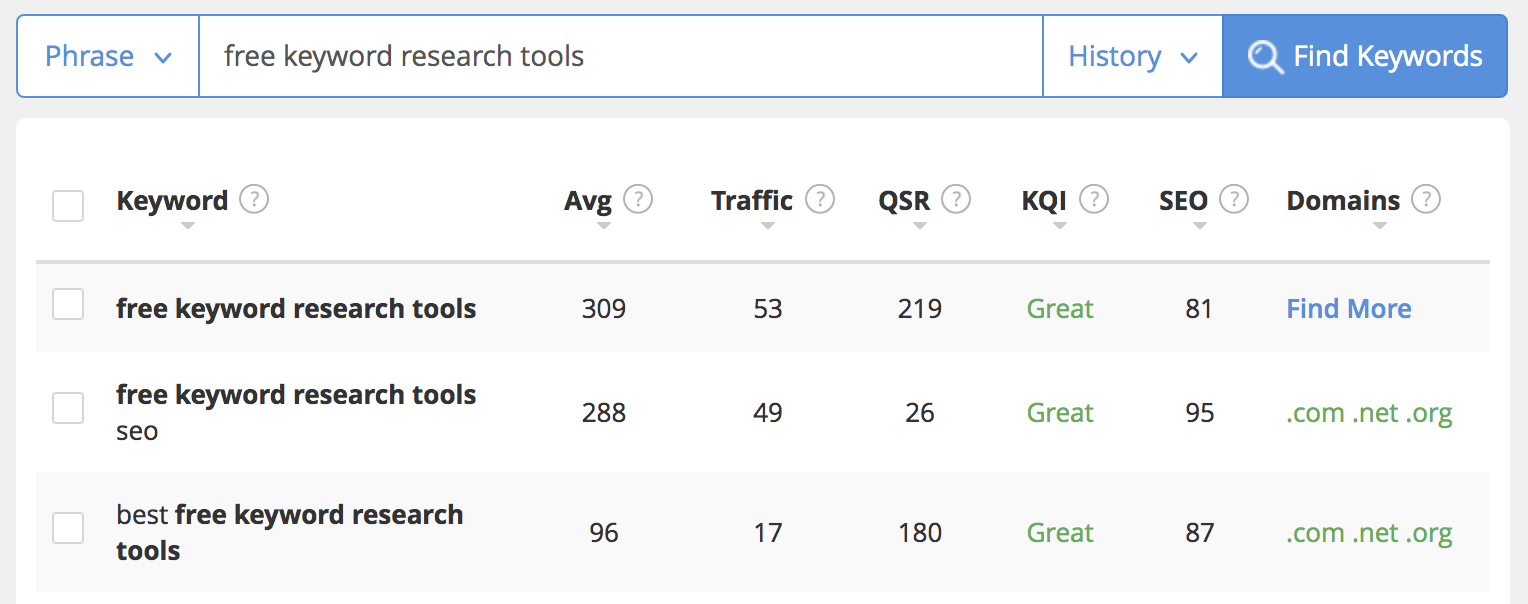This screenshot has height=604, width=1528.
Task: Sort by SEO using its arrow
Action: [x=1199, y=226]
